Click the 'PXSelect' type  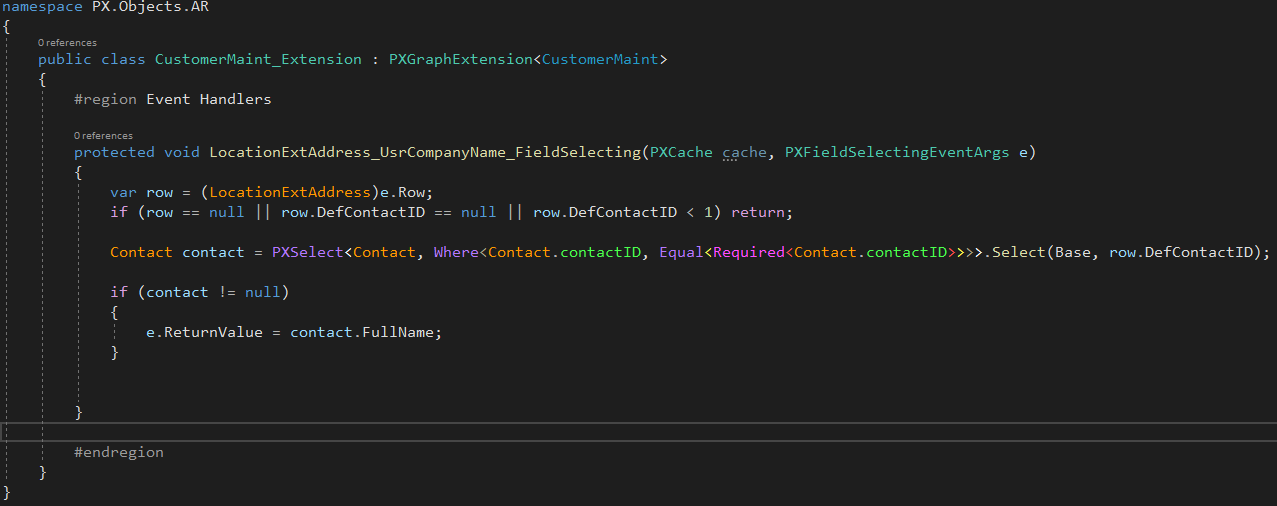[x=307, y=252]
